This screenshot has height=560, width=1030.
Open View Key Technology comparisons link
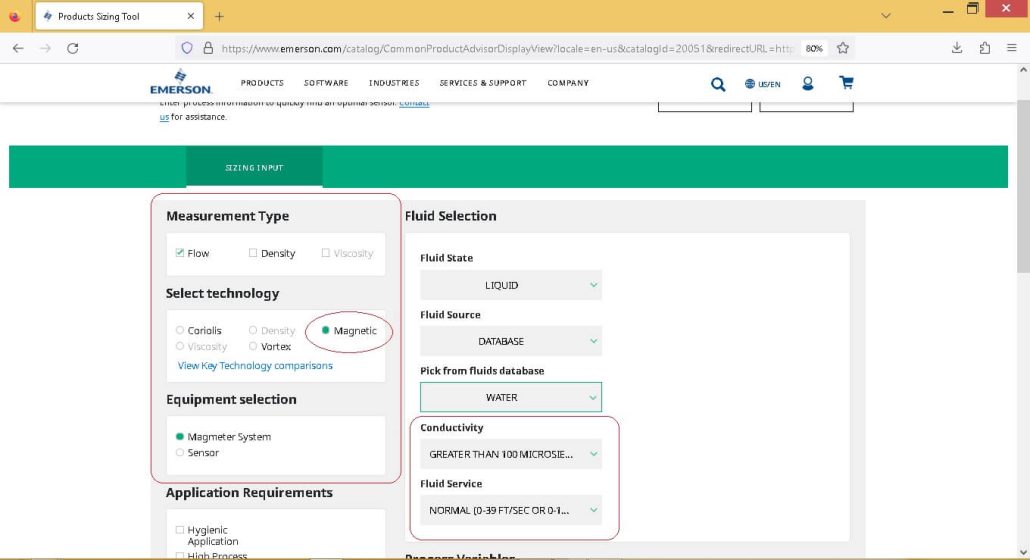pyautogui.click(x=255, y=366)
